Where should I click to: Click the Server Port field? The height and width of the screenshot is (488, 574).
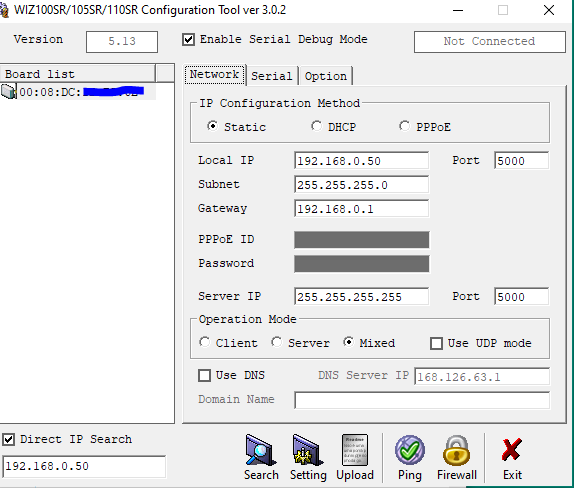pyautogui.click(x=521, y=297)
